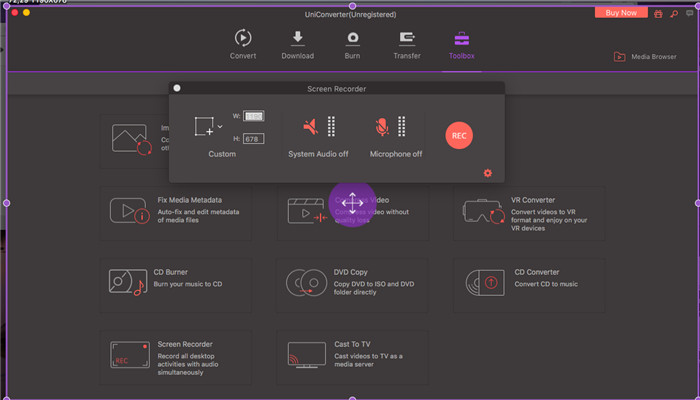This screenshot has width=700, height=400.
Task: Click the gift box icon
Action: coord(658,14)
